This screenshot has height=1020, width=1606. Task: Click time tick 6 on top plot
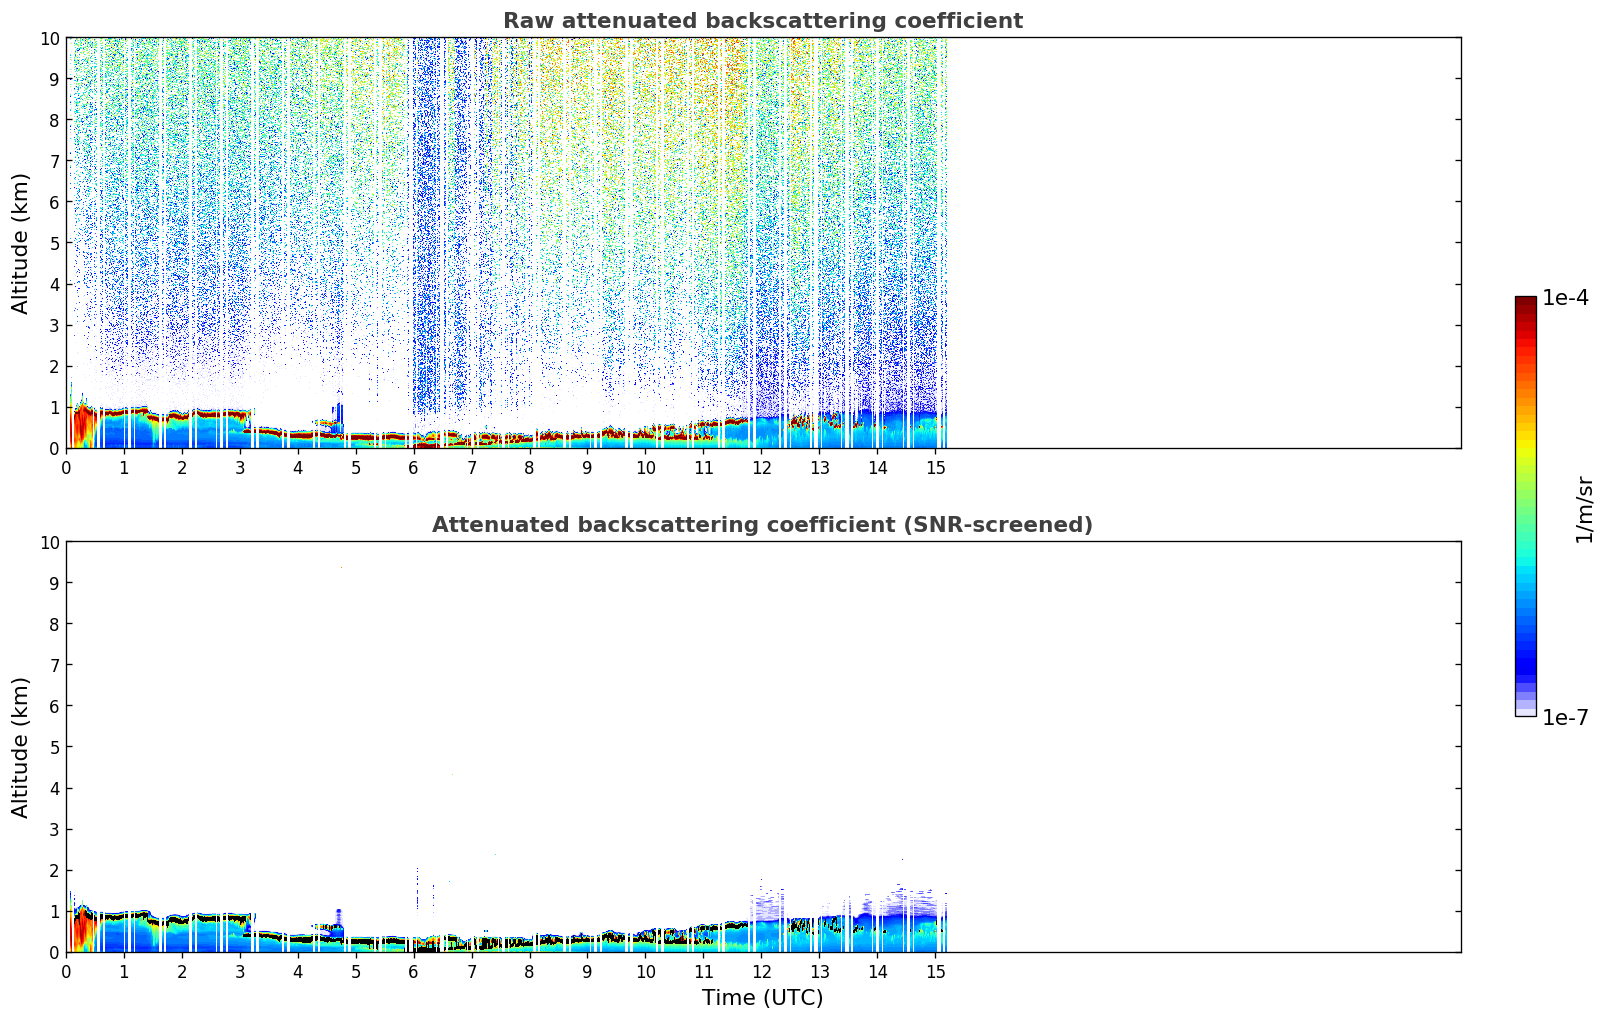point(414,467)
